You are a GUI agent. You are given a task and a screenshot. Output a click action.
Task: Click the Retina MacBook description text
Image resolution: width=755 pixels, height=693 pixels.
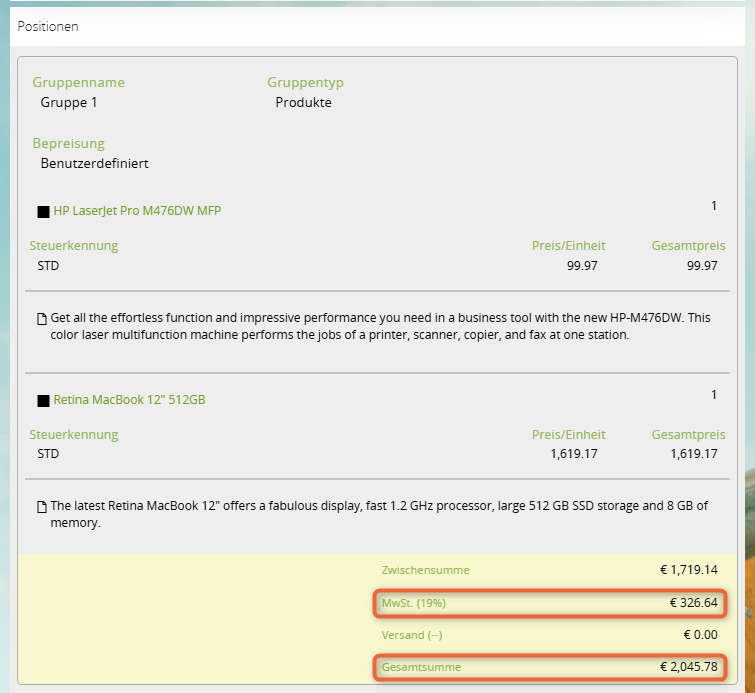coord(379,514)
